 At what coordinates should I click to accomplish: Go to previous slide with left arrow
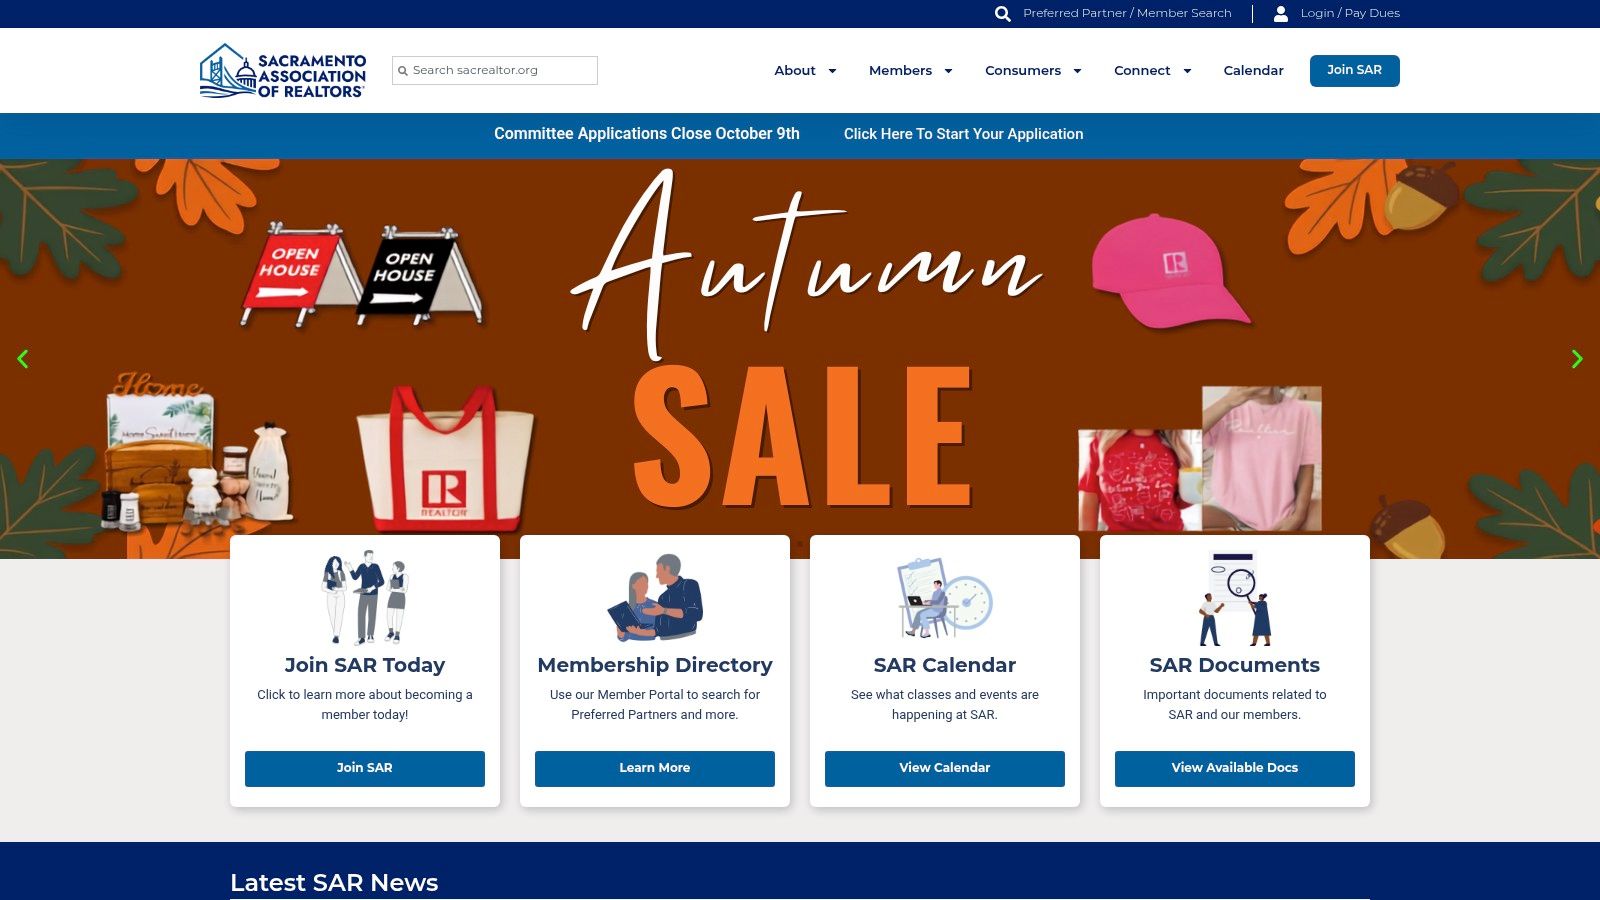coord(22,359)
